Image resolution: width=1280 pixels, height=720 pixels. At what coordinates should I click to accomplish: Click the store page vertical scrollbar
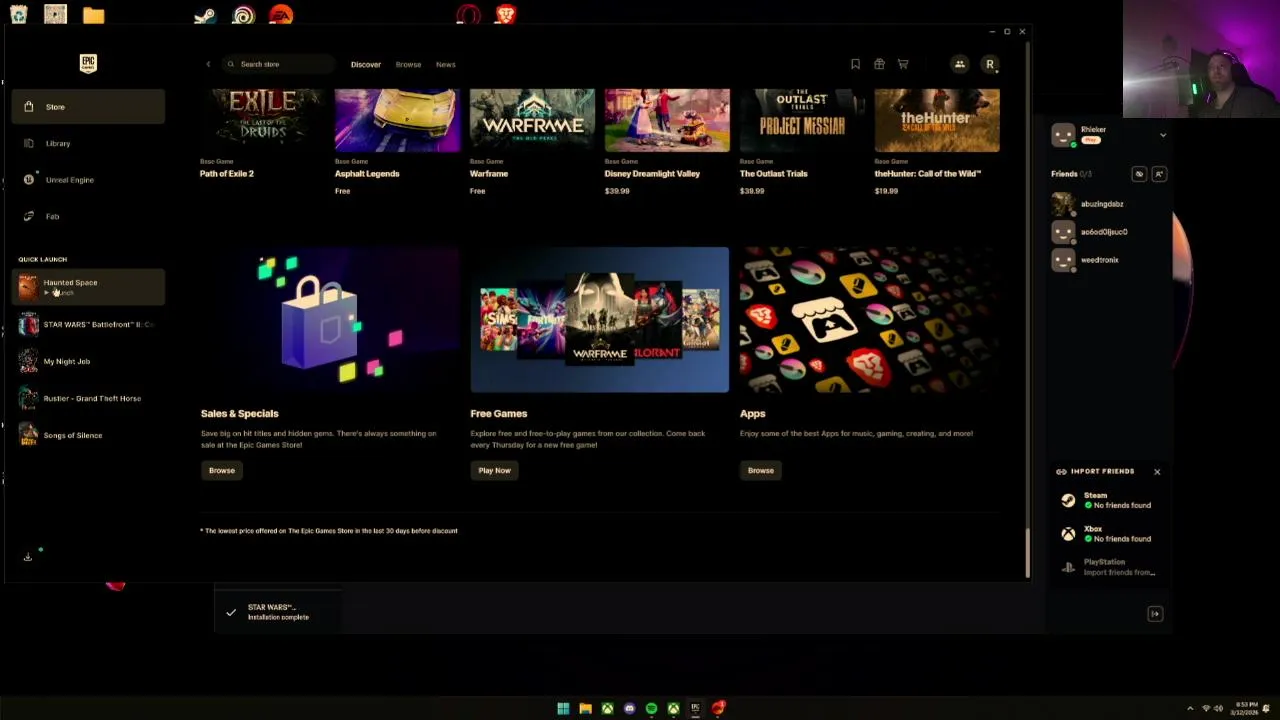[1027, 551]
